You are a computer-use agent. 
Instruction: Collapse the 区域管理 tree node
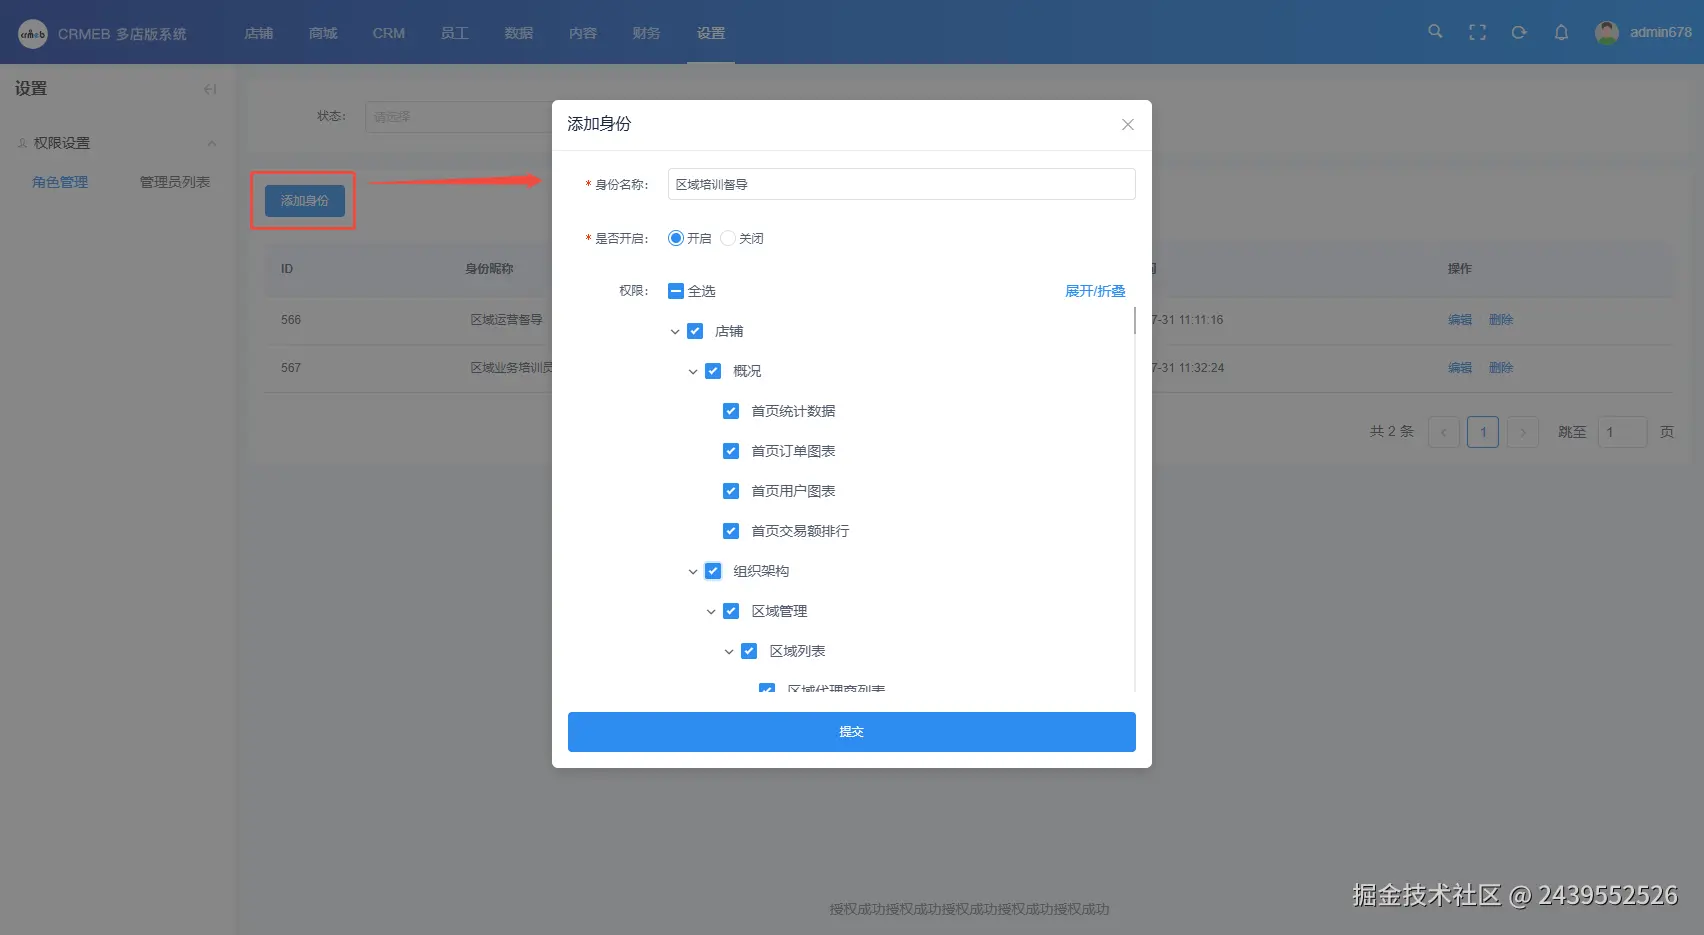711,611
